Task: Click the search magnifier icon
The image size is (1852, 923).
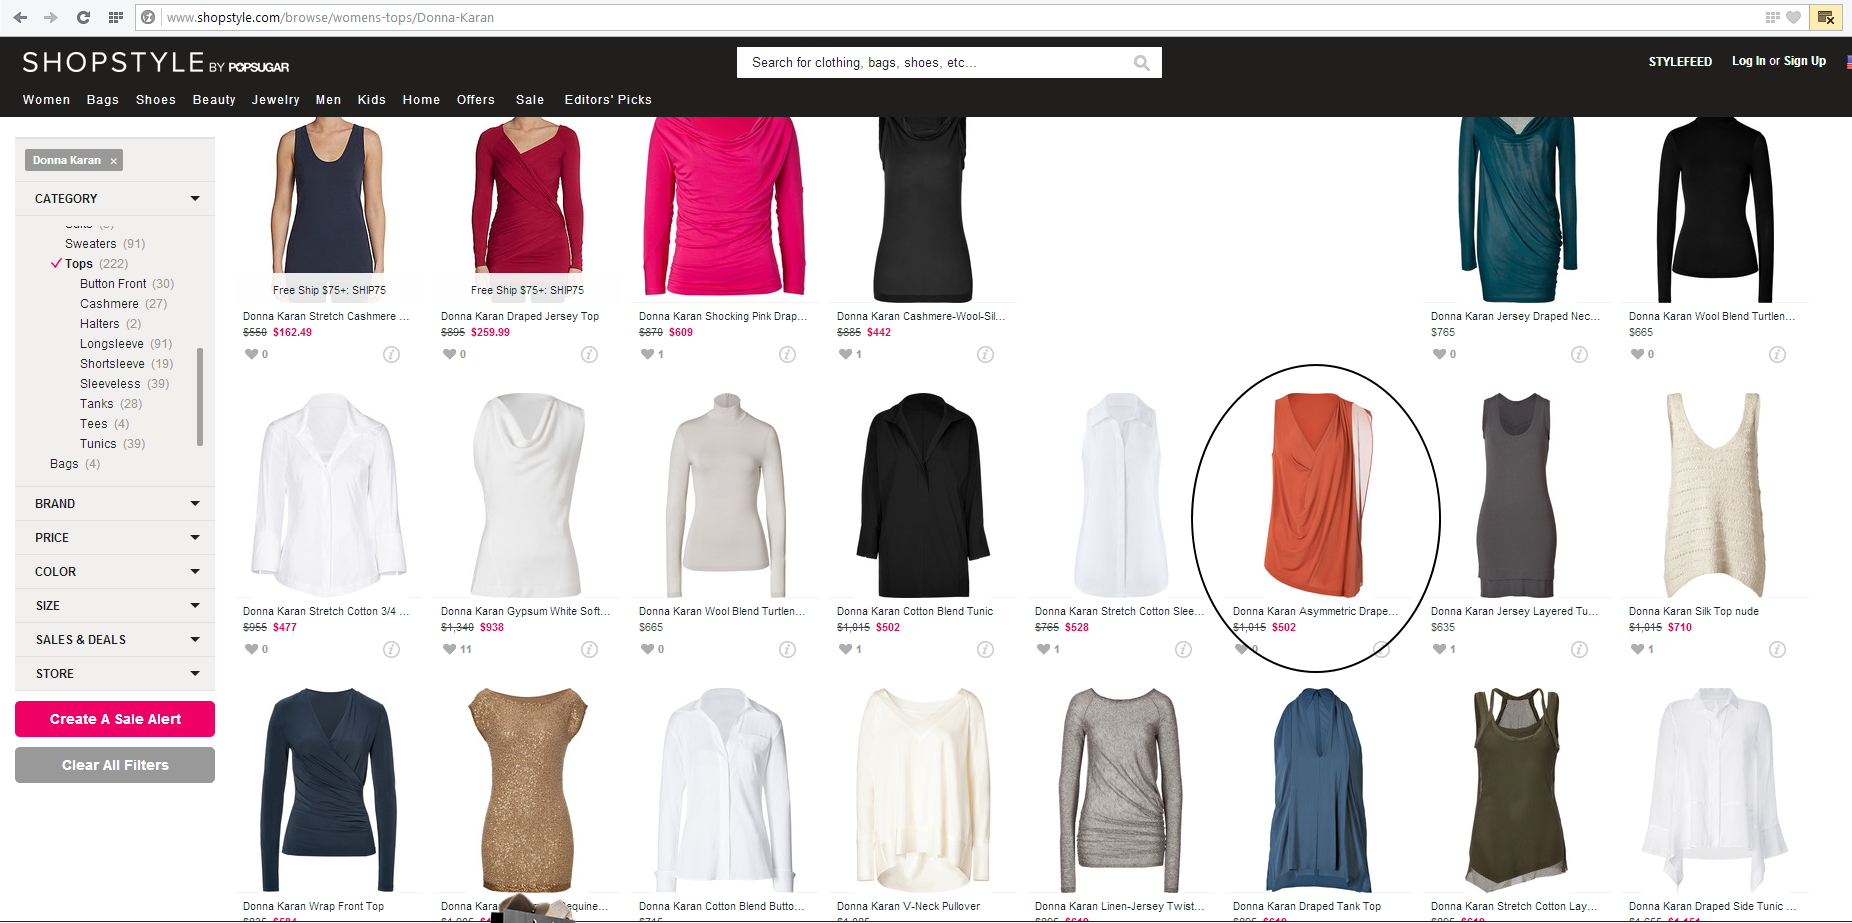Action: [x=1141, y=63]
